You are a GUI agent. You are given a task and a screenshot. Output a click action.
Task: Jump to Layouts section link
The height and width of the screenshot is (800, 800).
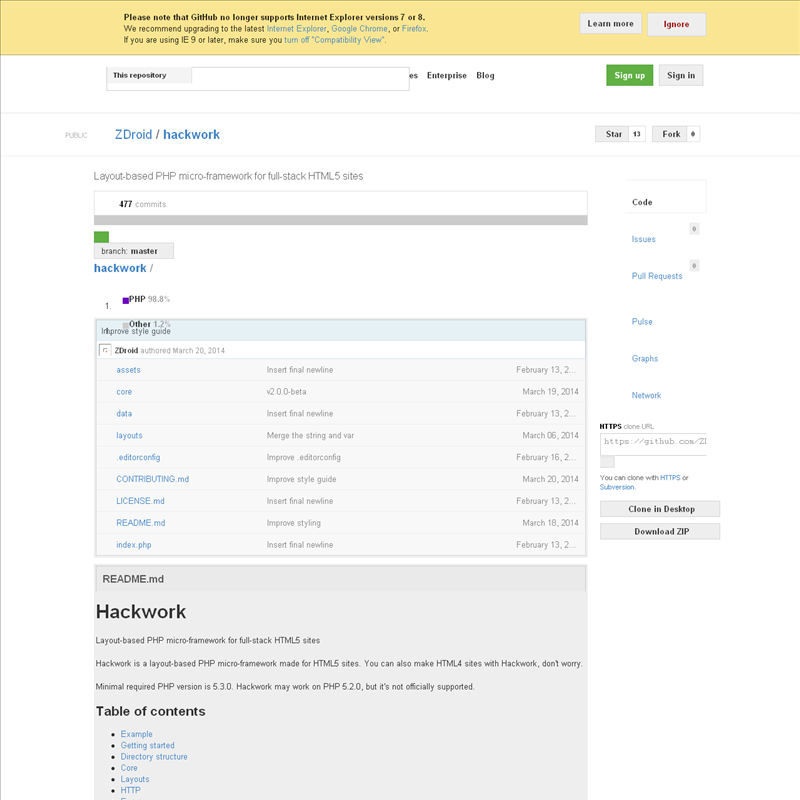click(135, 779)
